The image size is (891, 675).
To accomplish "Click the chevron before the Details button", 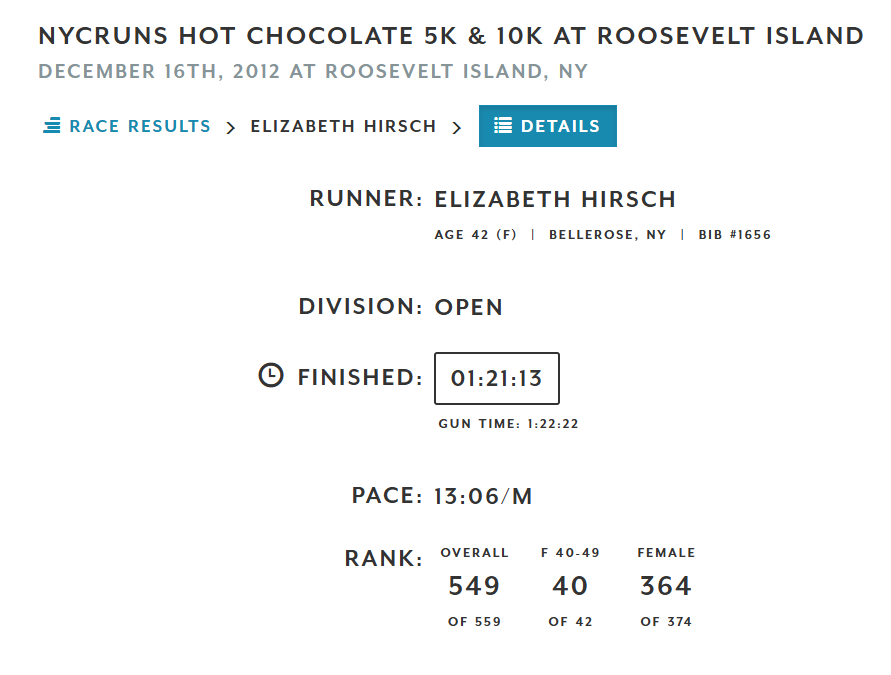I will (457, 127).
